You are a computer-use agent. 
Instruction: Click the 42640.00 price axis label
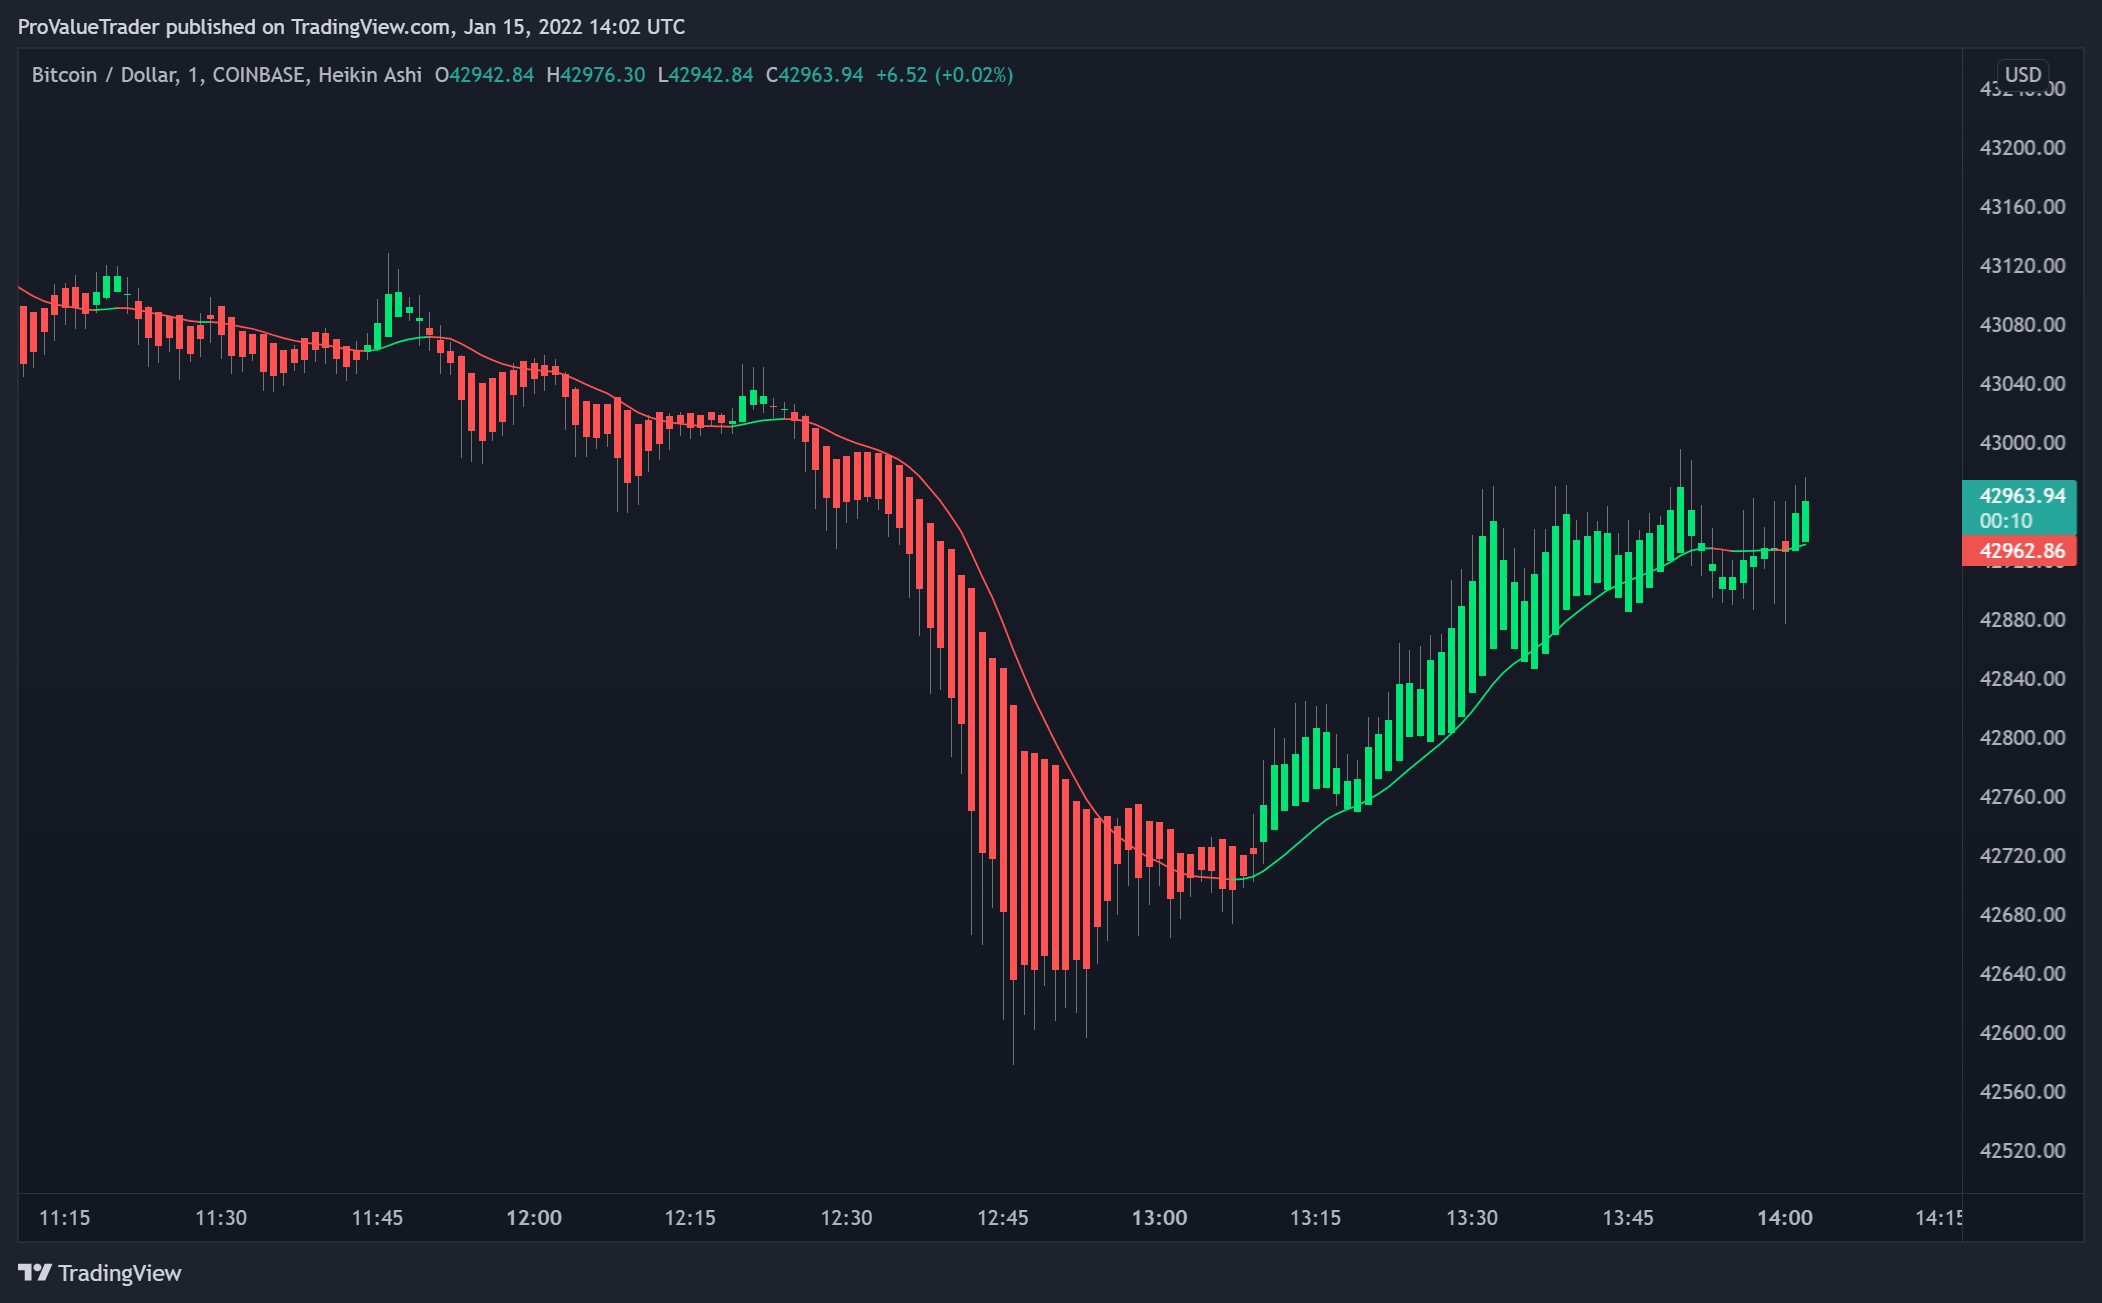pyautogui.click(x=2022, y=974)
